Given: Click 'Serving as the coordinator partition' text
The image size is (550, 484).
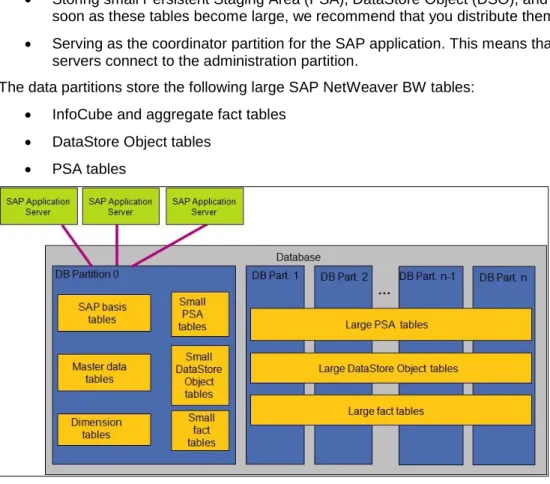Looking at the screenshot, I should pos(301,44).
